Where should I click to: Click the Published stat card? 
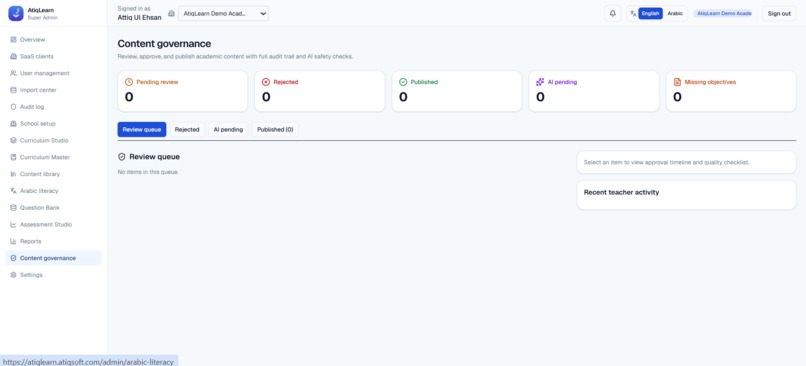[456, 91]
